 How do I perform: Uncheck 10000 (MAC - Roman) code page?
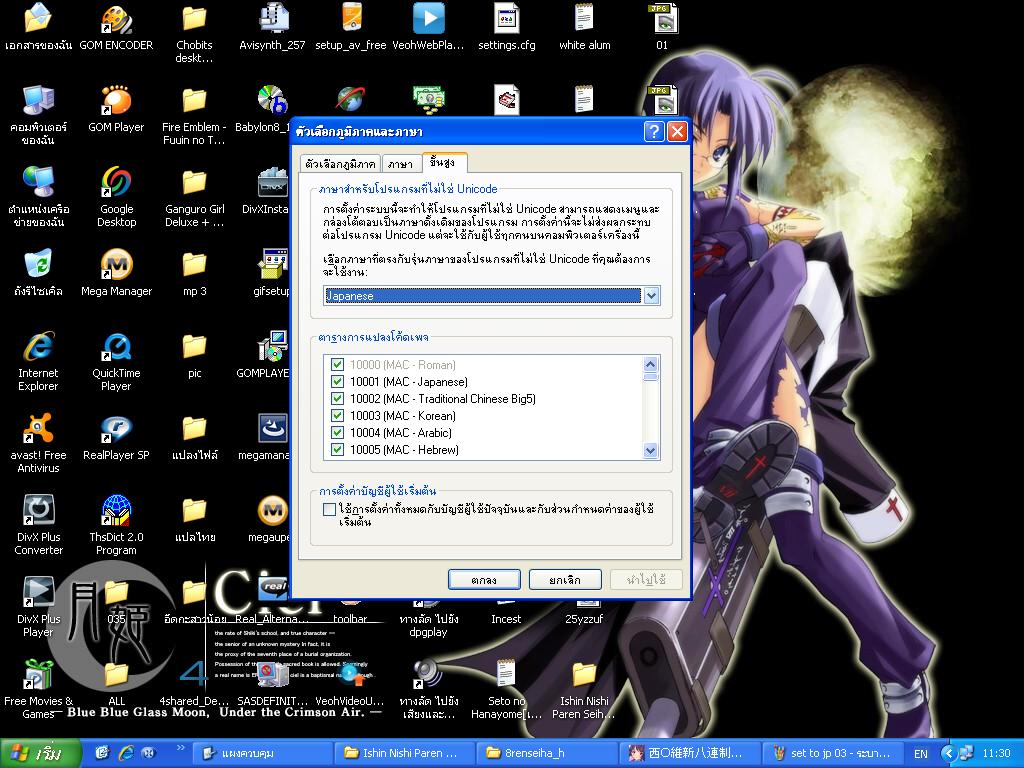tap(337, 364)
